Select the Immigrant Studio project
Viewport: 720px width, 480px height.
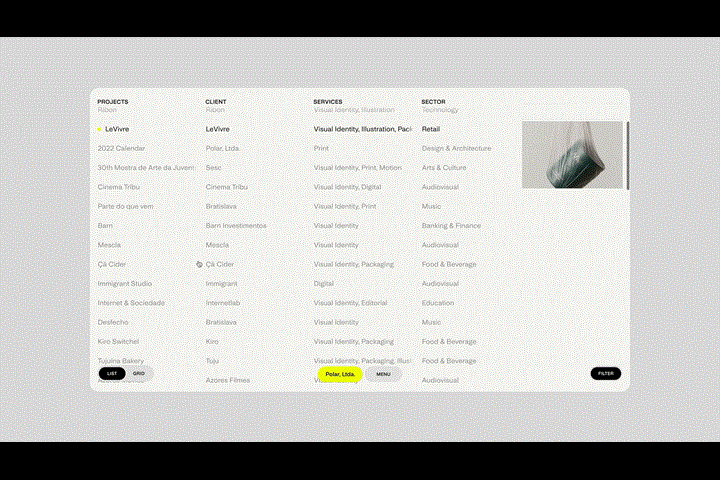(x=125, y=283)
